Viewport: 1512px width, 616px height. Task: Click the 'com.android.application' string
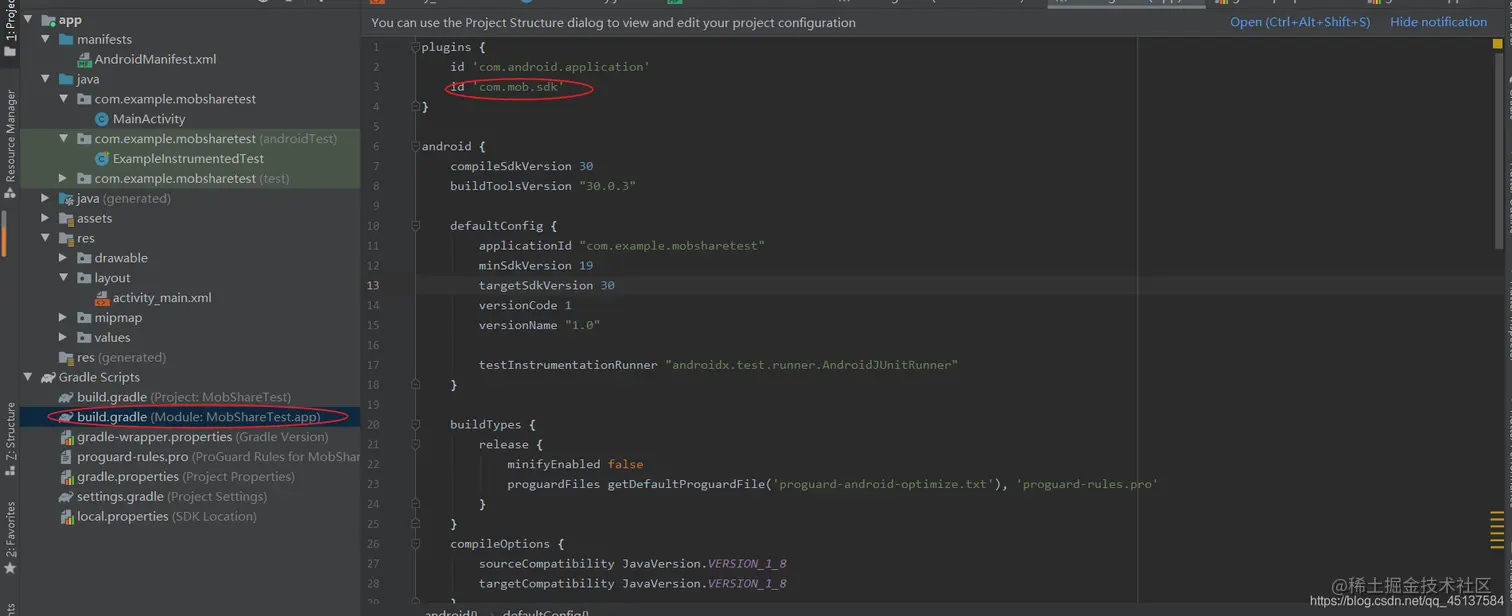click(561, 67)
